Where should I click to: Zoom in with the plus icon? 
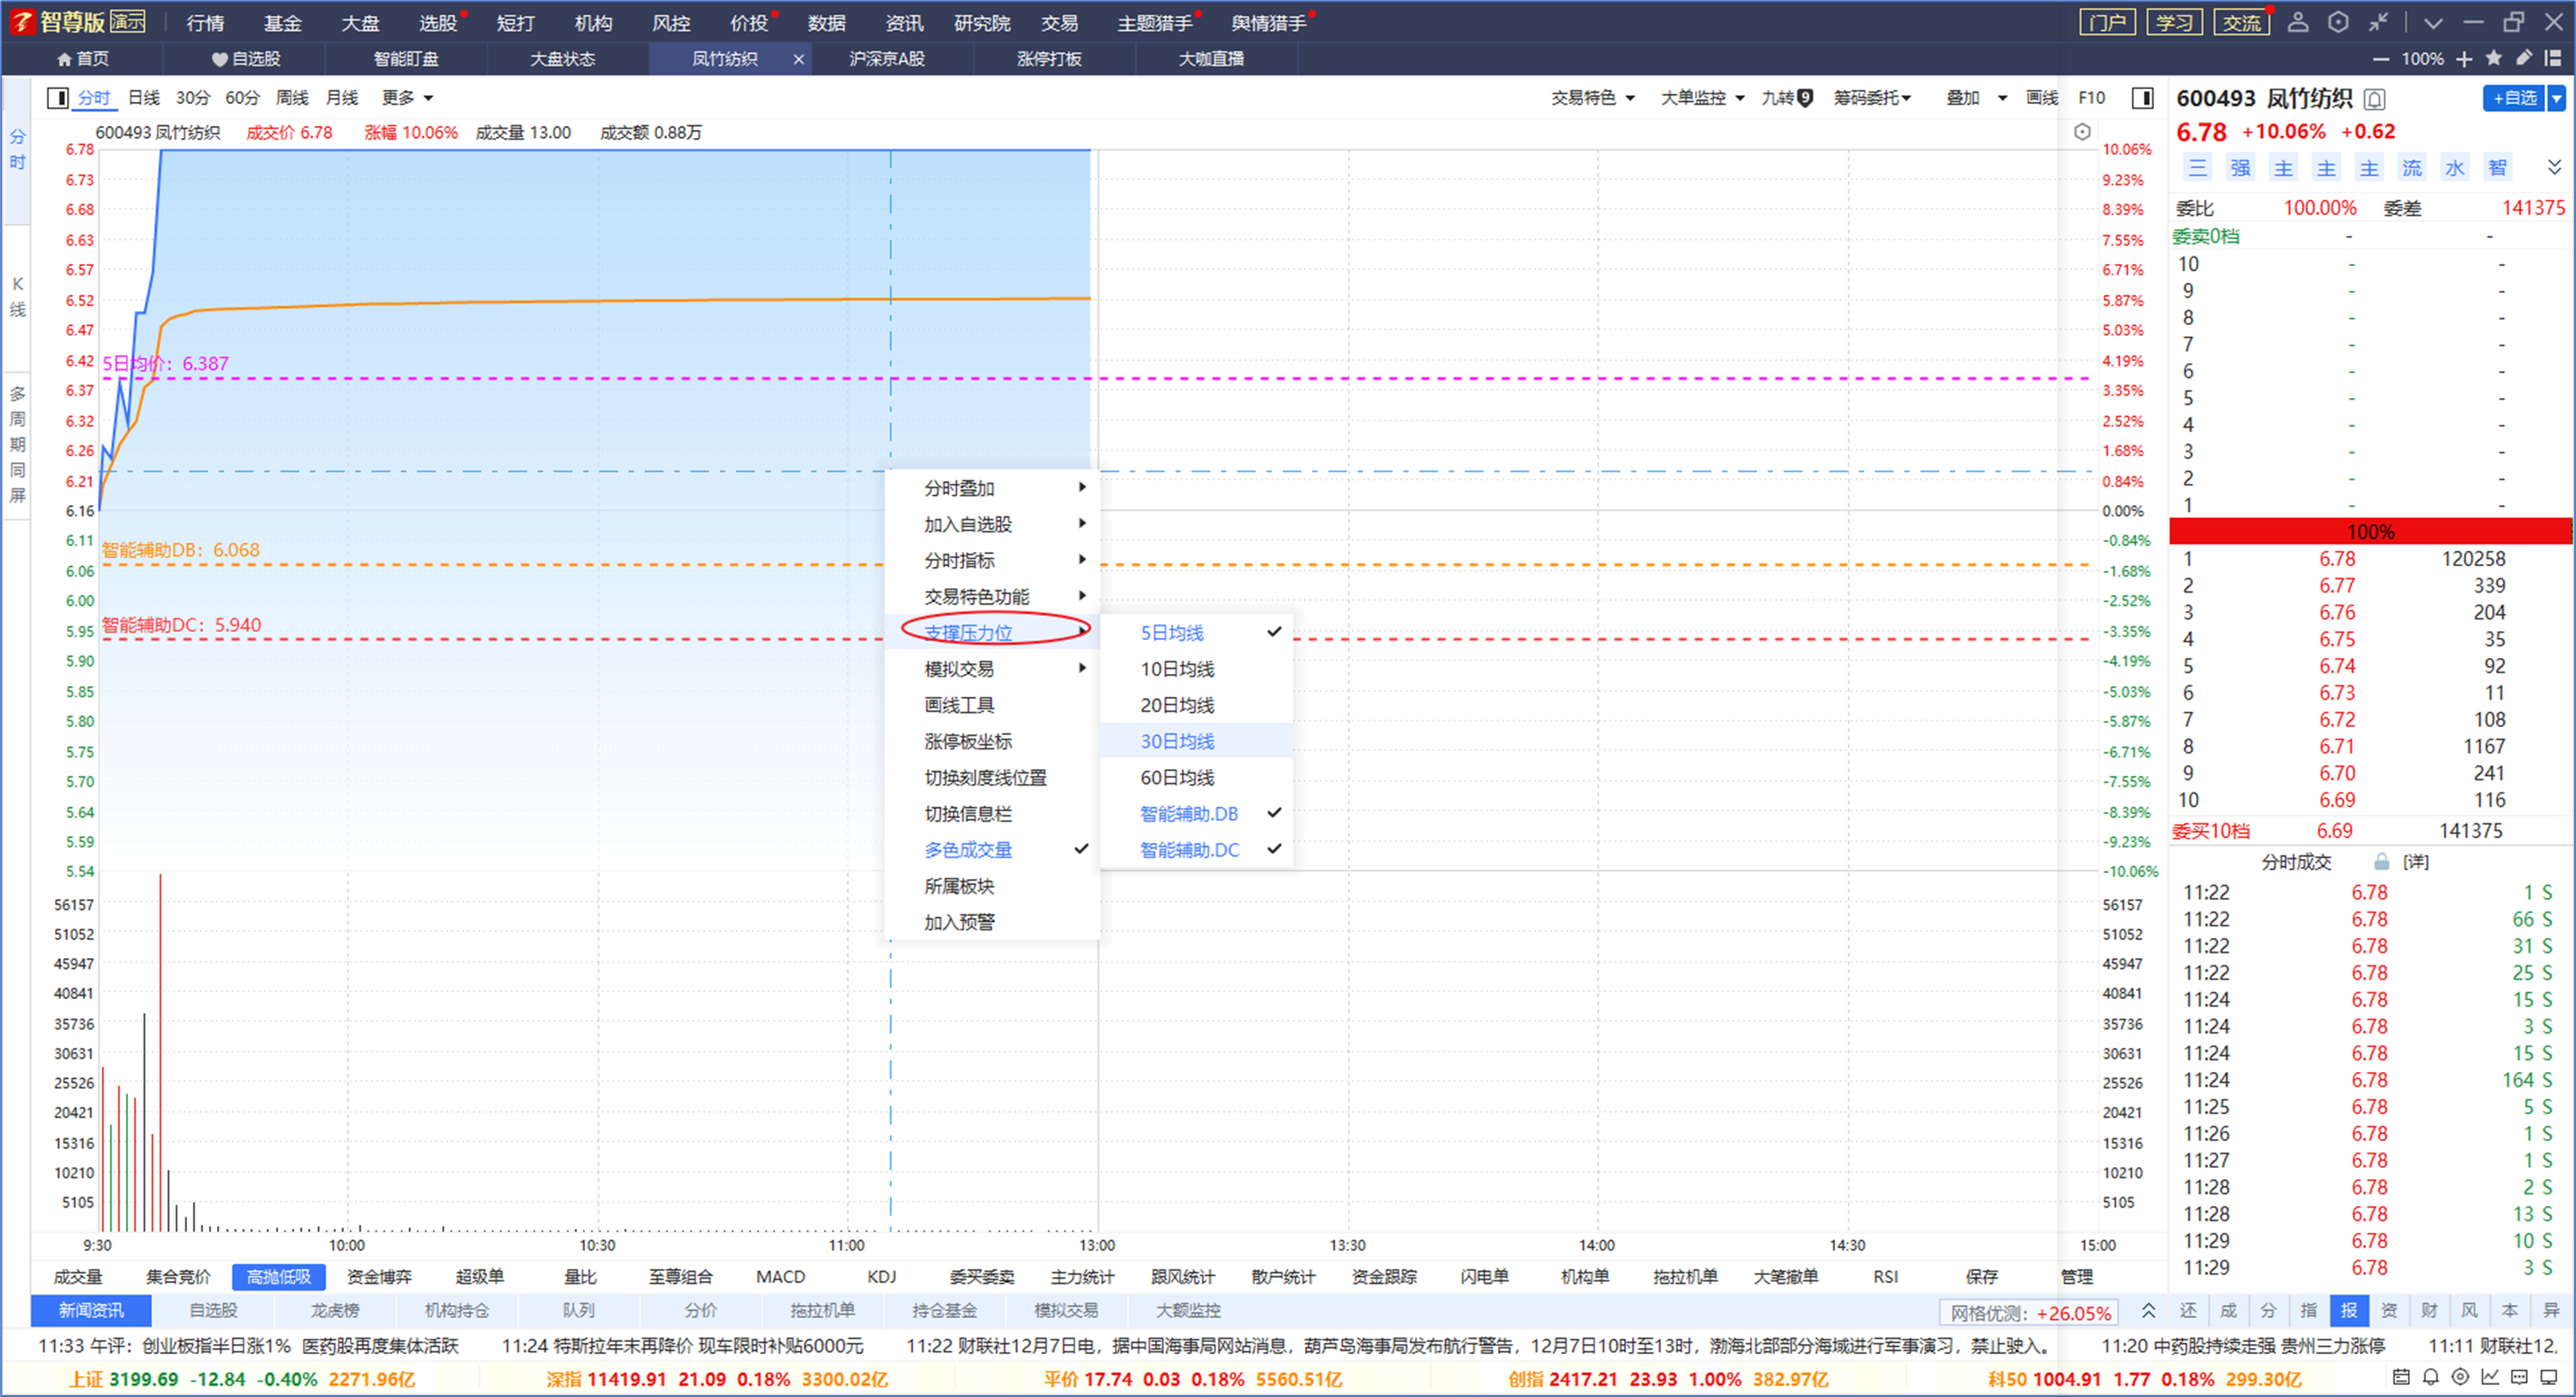(2464, 59)
